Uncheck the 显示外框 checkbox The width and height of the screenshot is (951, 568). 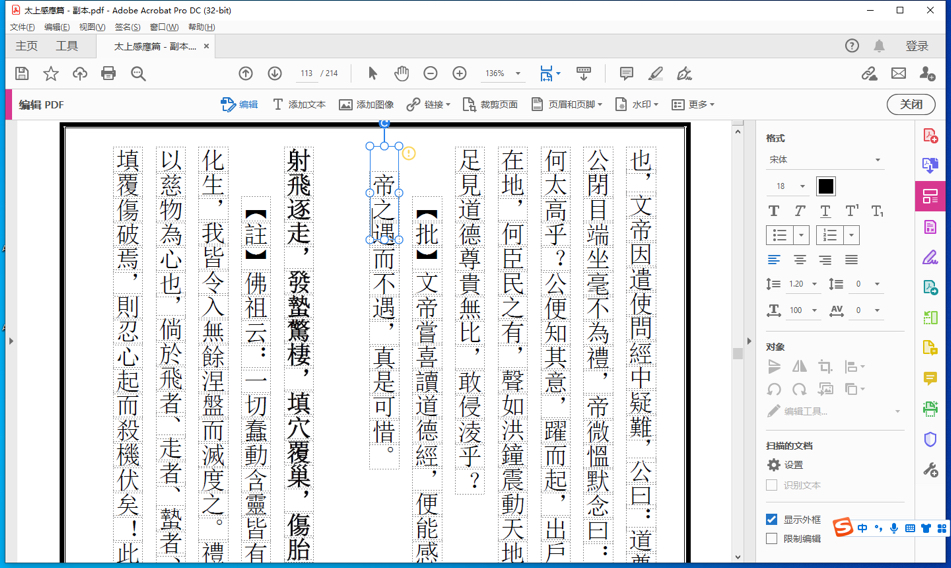click(x=772, y=519)
